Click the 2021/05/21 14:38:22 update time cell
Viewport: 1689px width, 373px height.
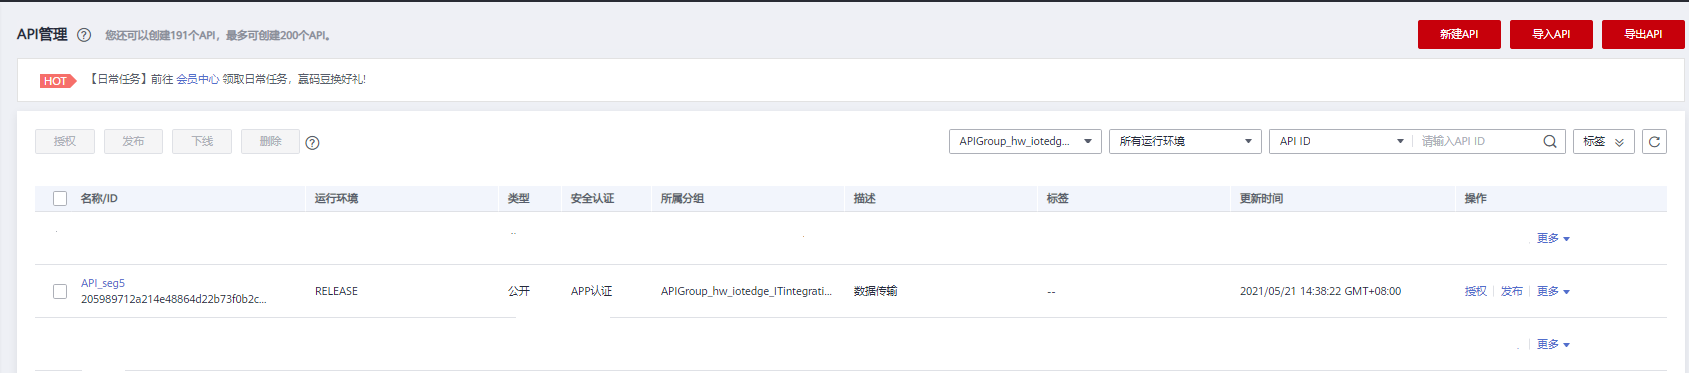pos(1320,292)
